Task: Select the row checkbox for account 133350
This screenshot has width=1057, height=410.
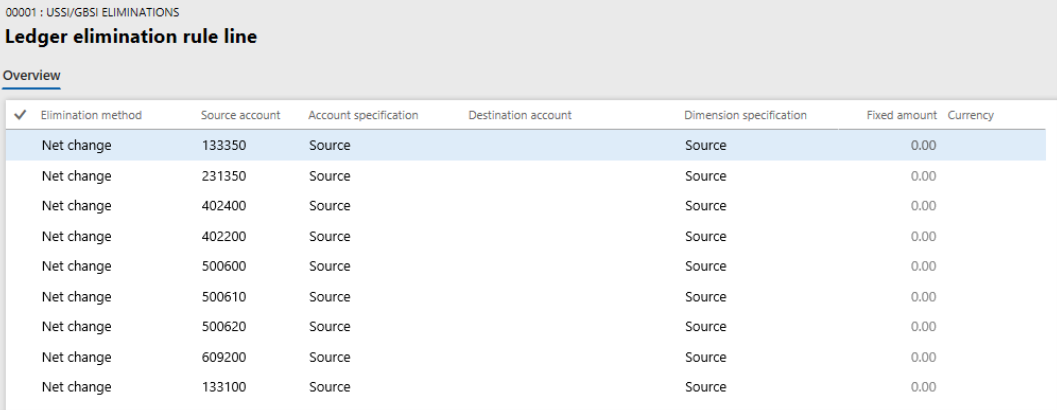Action: pos(20,146)
